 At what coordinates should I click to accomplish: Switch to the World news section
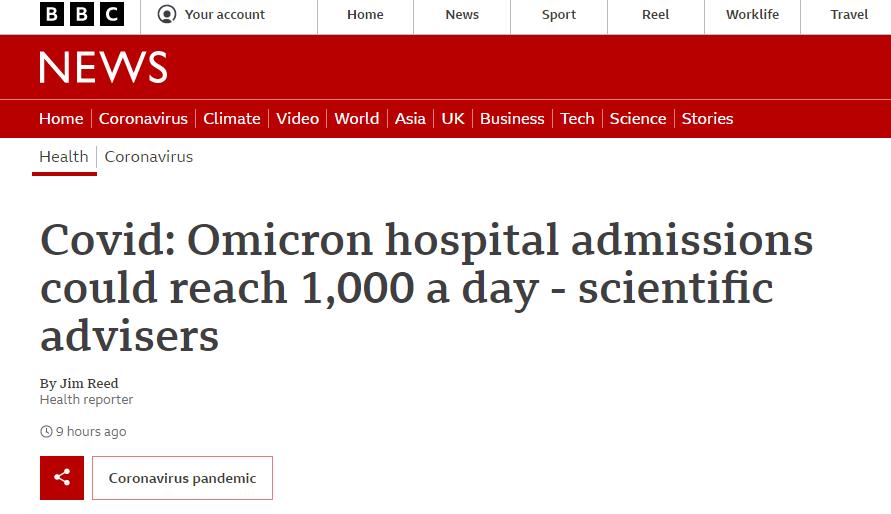pyautogui.click(x=357, y=118)
